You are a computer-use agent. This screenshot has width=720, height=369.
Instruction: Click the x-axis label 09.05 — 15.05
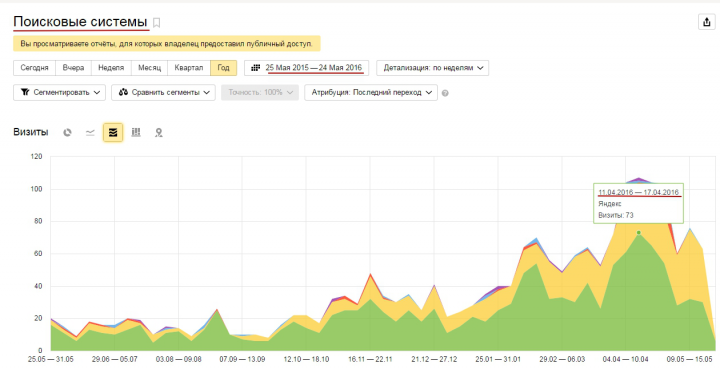coord(690,359)
